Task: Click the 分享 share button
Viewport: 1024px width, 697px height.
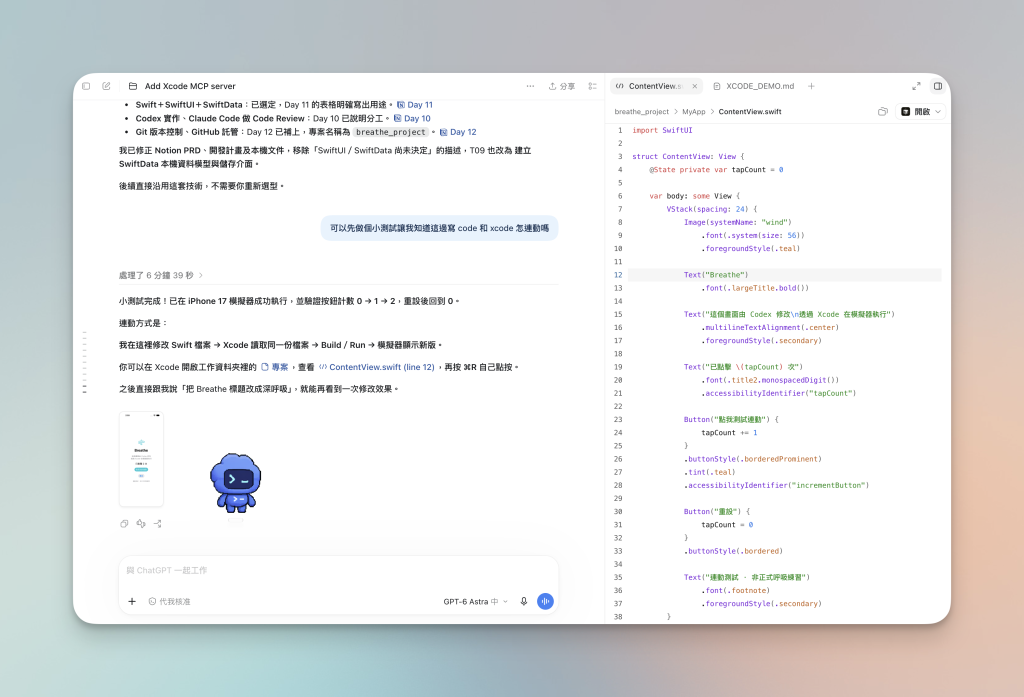Action: (562, 86)
